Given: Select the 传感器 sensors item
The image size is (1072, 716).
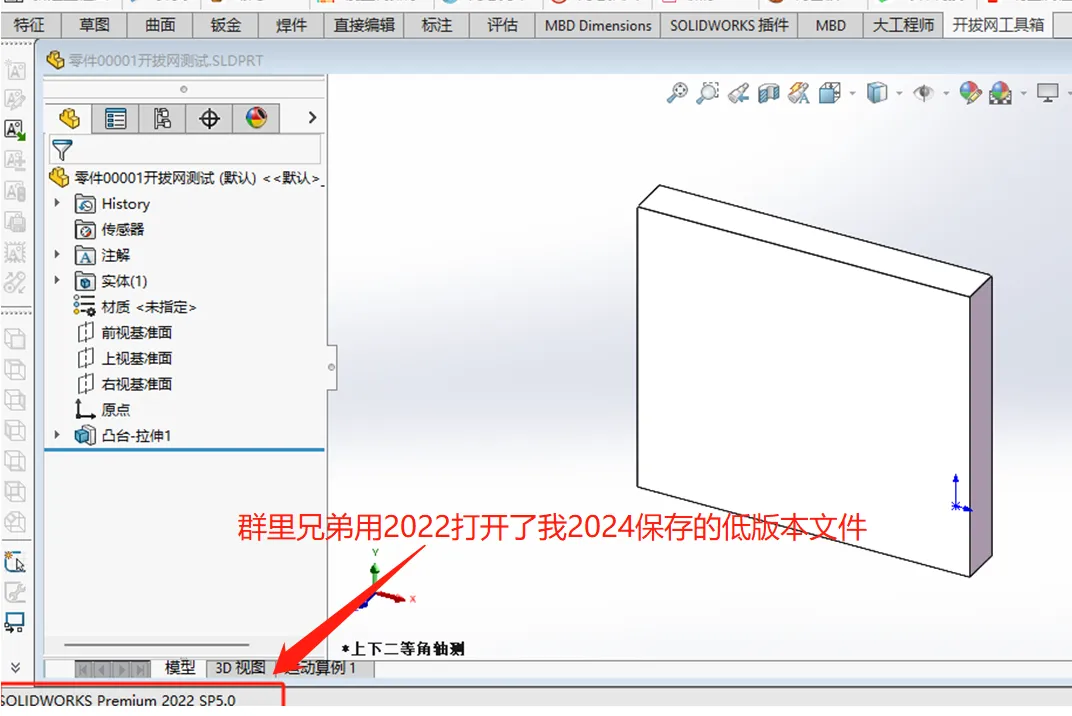Looking at the screenshot, I should click(109, 229).
